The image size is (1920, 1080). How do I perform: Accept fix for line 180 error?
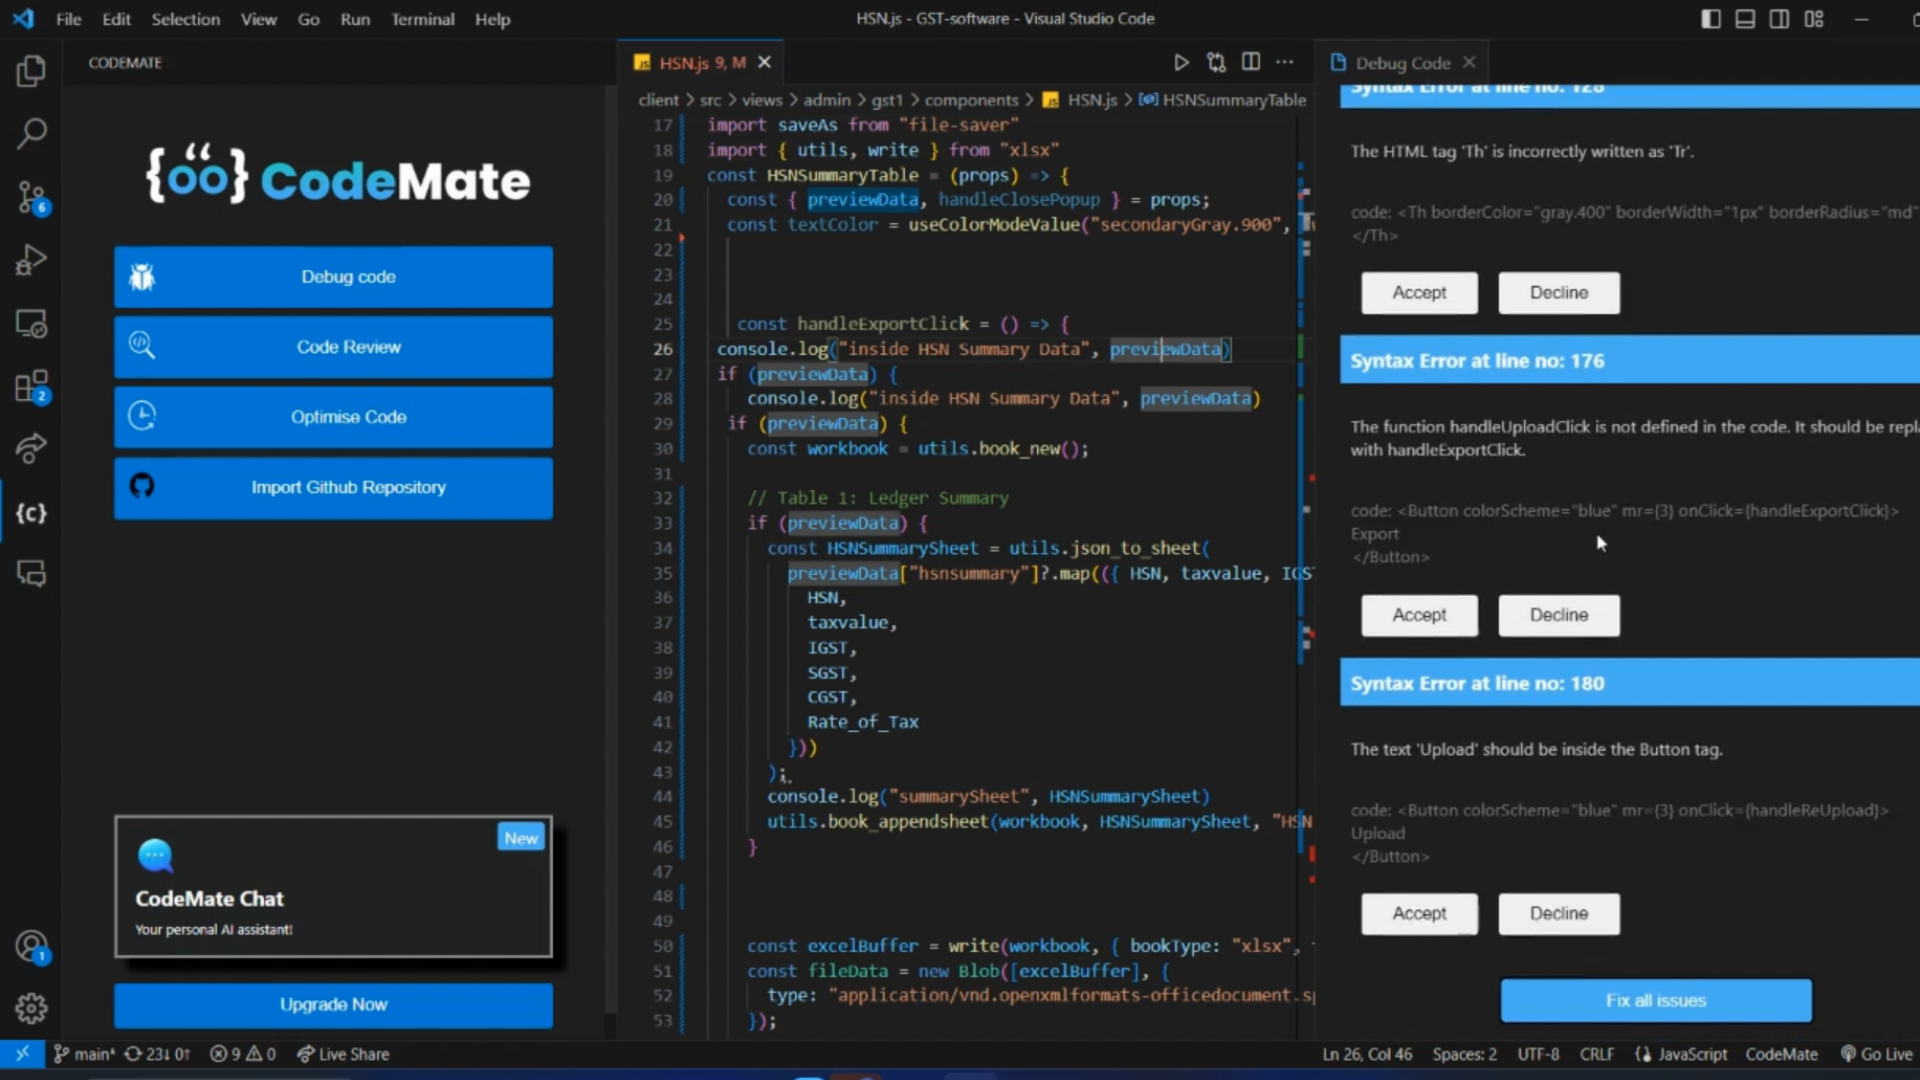click(1419, 914)
